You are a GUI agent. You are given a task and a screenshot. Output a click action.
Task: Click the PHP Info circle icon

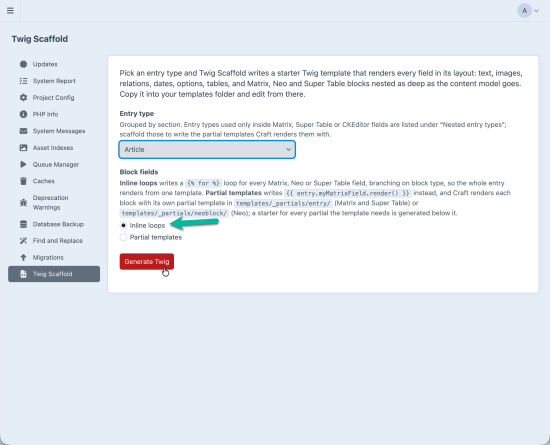(x=23, y=114)
